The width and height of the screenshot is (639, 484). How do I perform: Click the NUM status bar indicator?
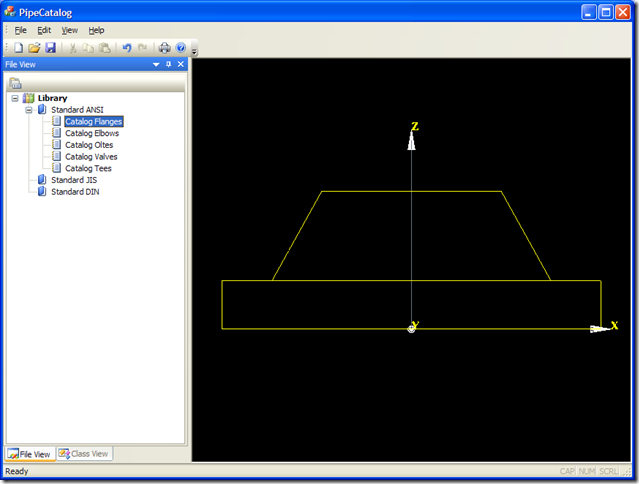(587, 471)
